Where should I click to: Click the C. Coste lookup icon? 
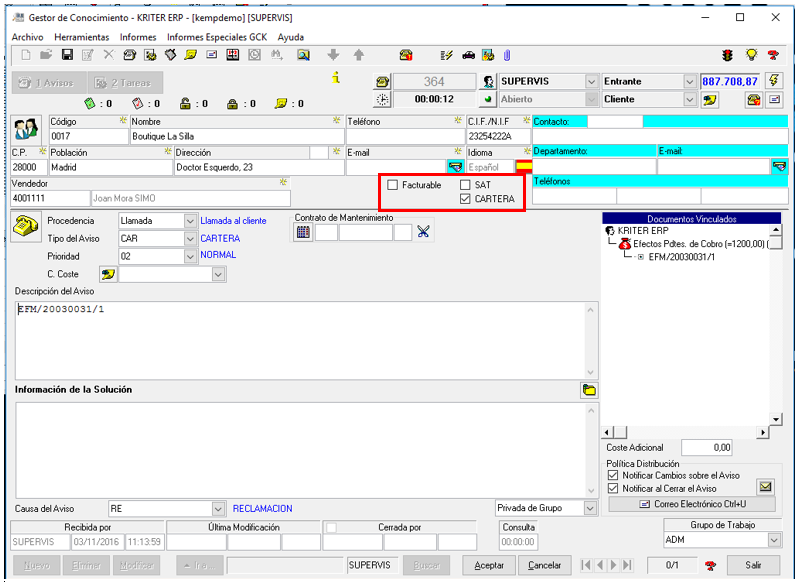pyautogui.click(x=108, y=274)
